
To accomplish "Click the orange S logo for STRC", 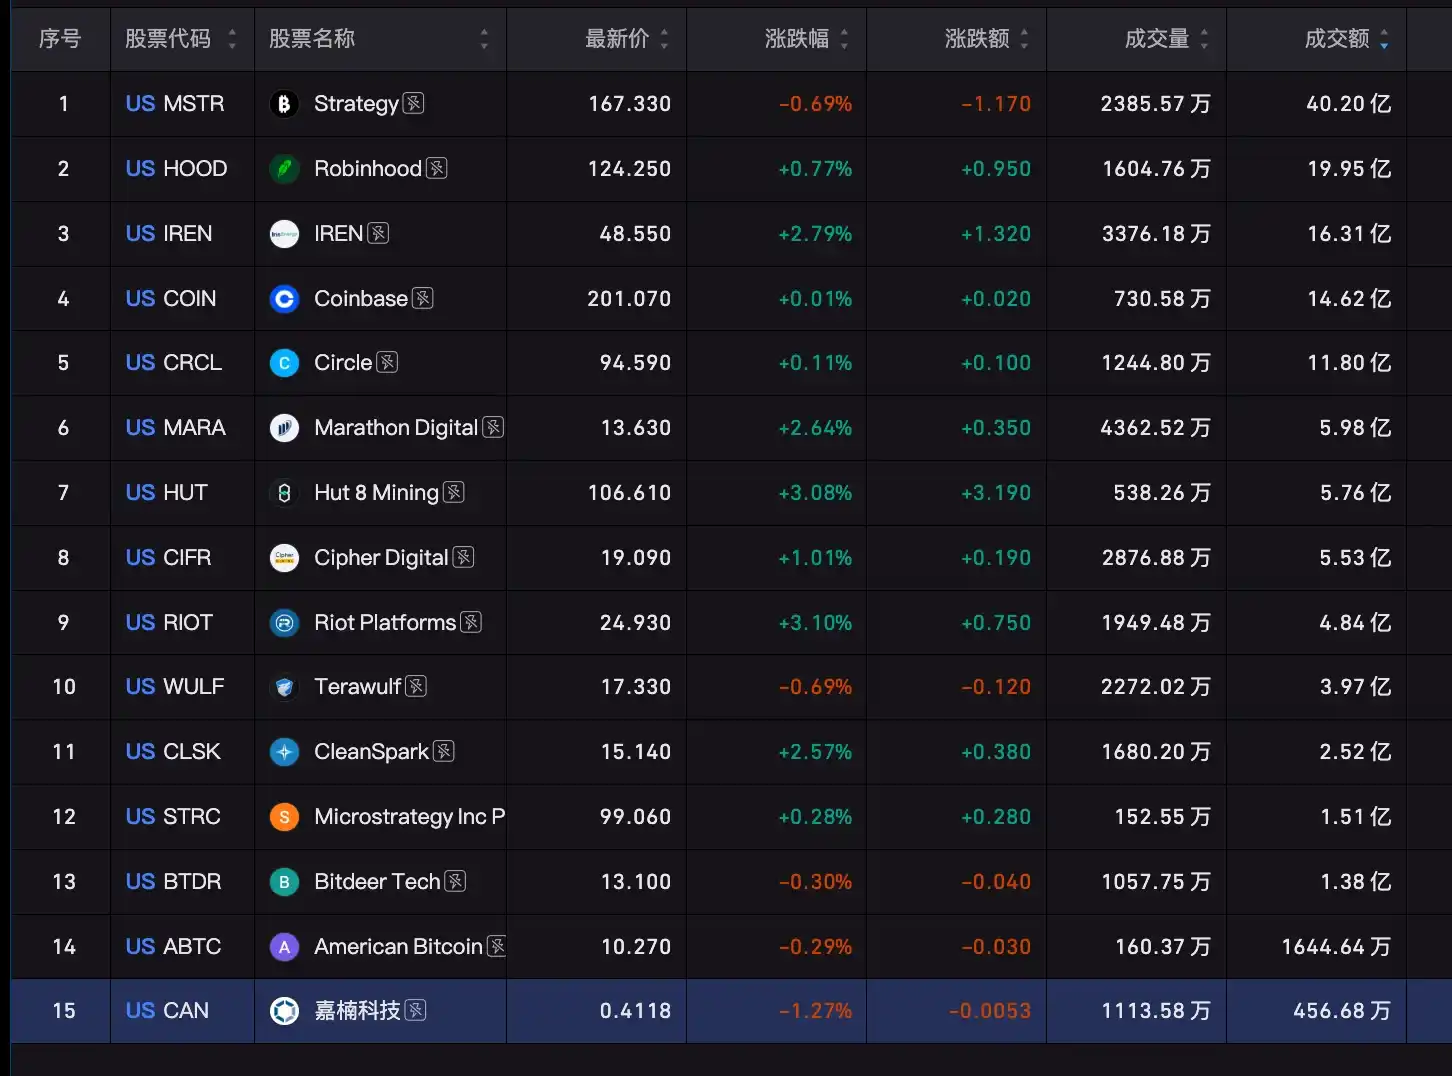I will pyautogui.click(x=284, y=817).
